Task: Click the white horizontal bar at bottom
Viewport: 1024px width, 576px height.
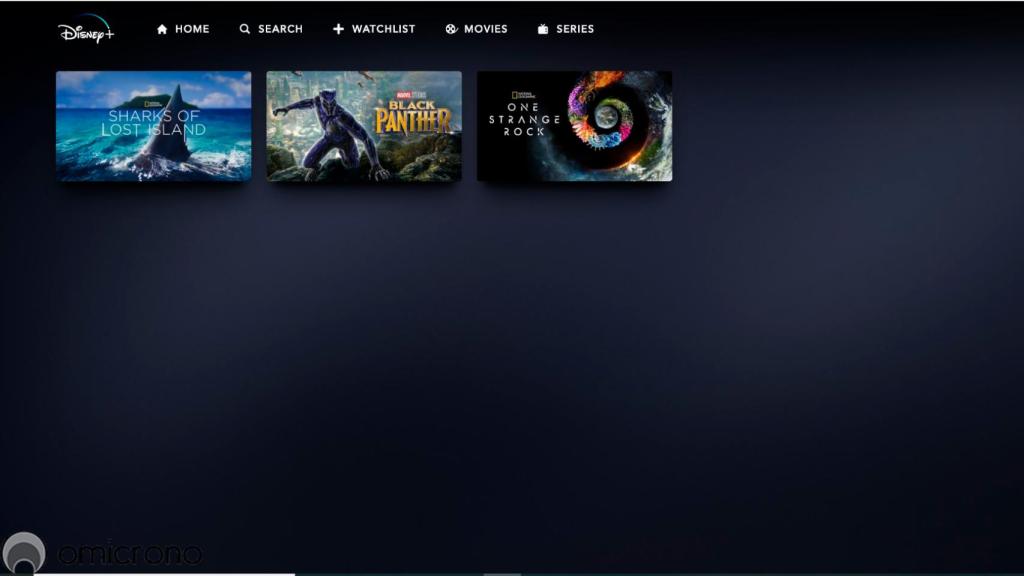Action: coord(165,574)
